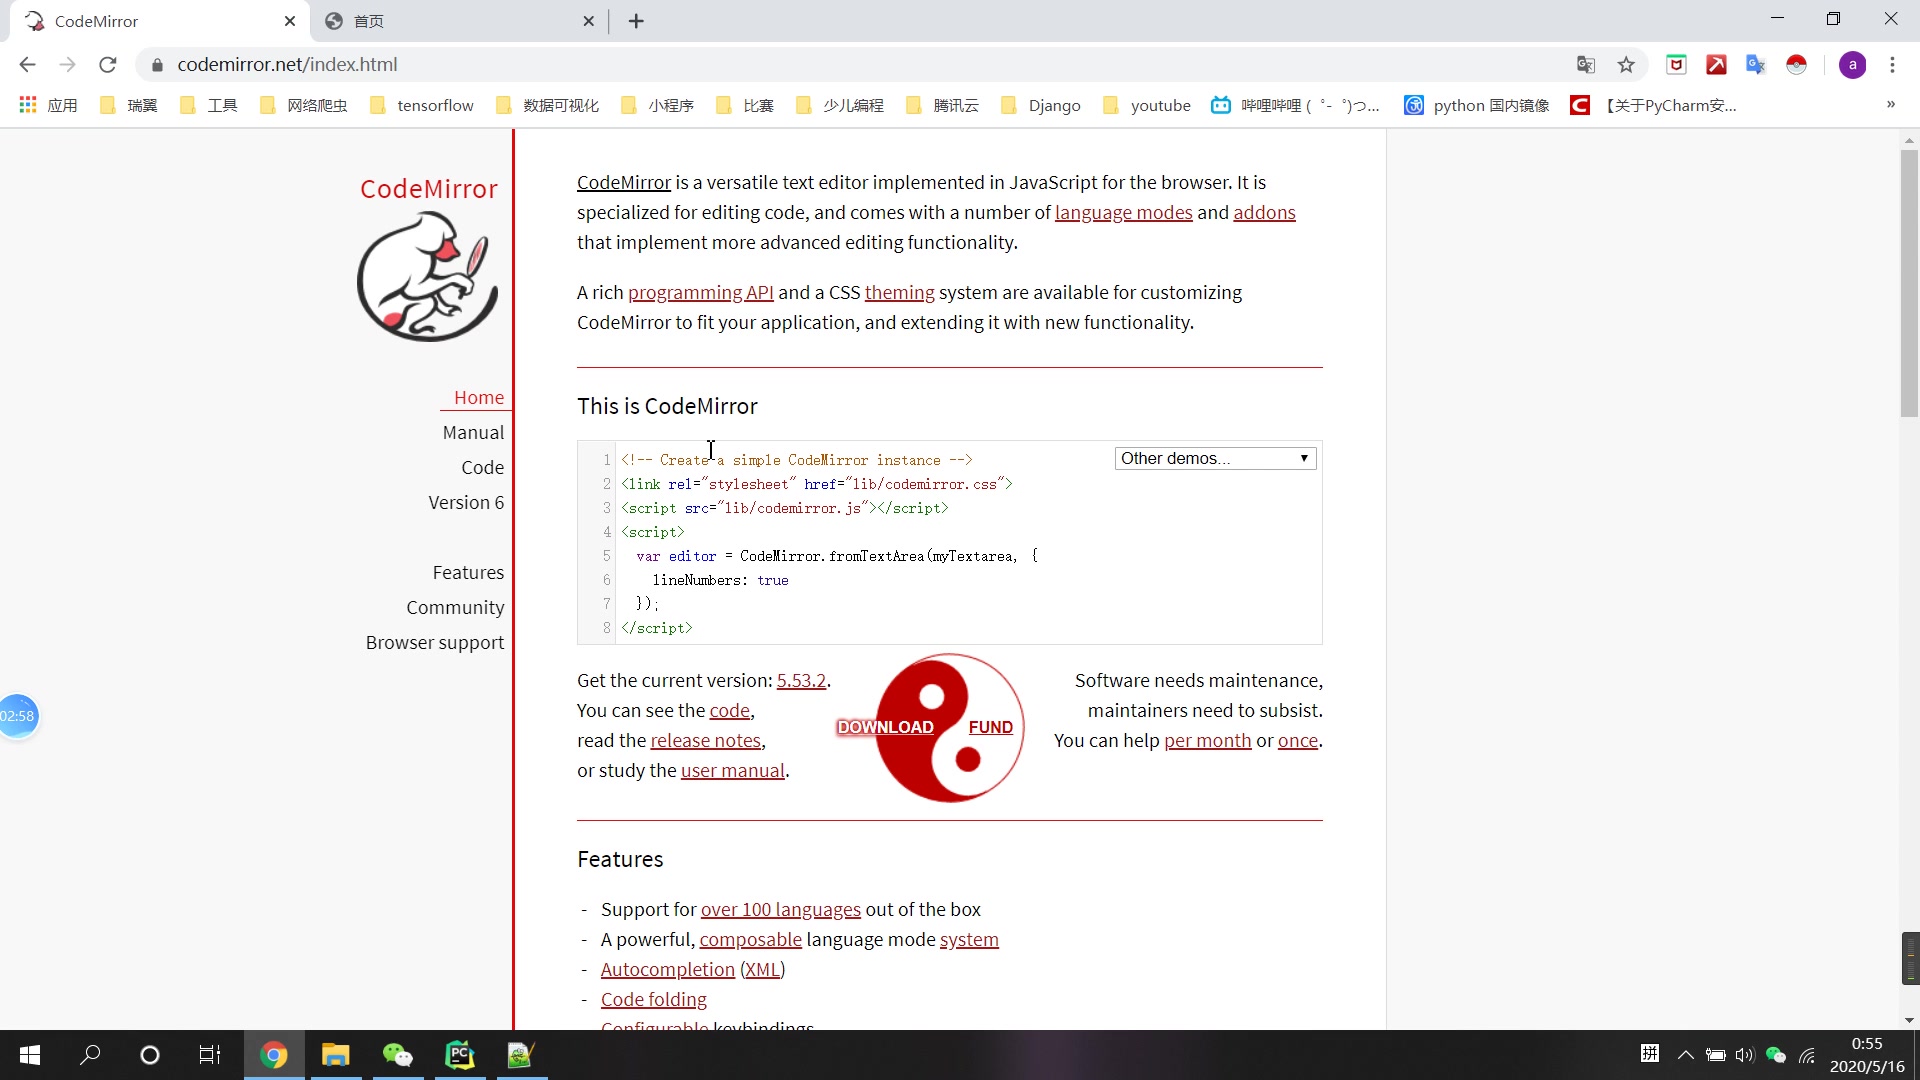1920x1080 pixels.
Task: Follow the addons link
Action: 1264,212
